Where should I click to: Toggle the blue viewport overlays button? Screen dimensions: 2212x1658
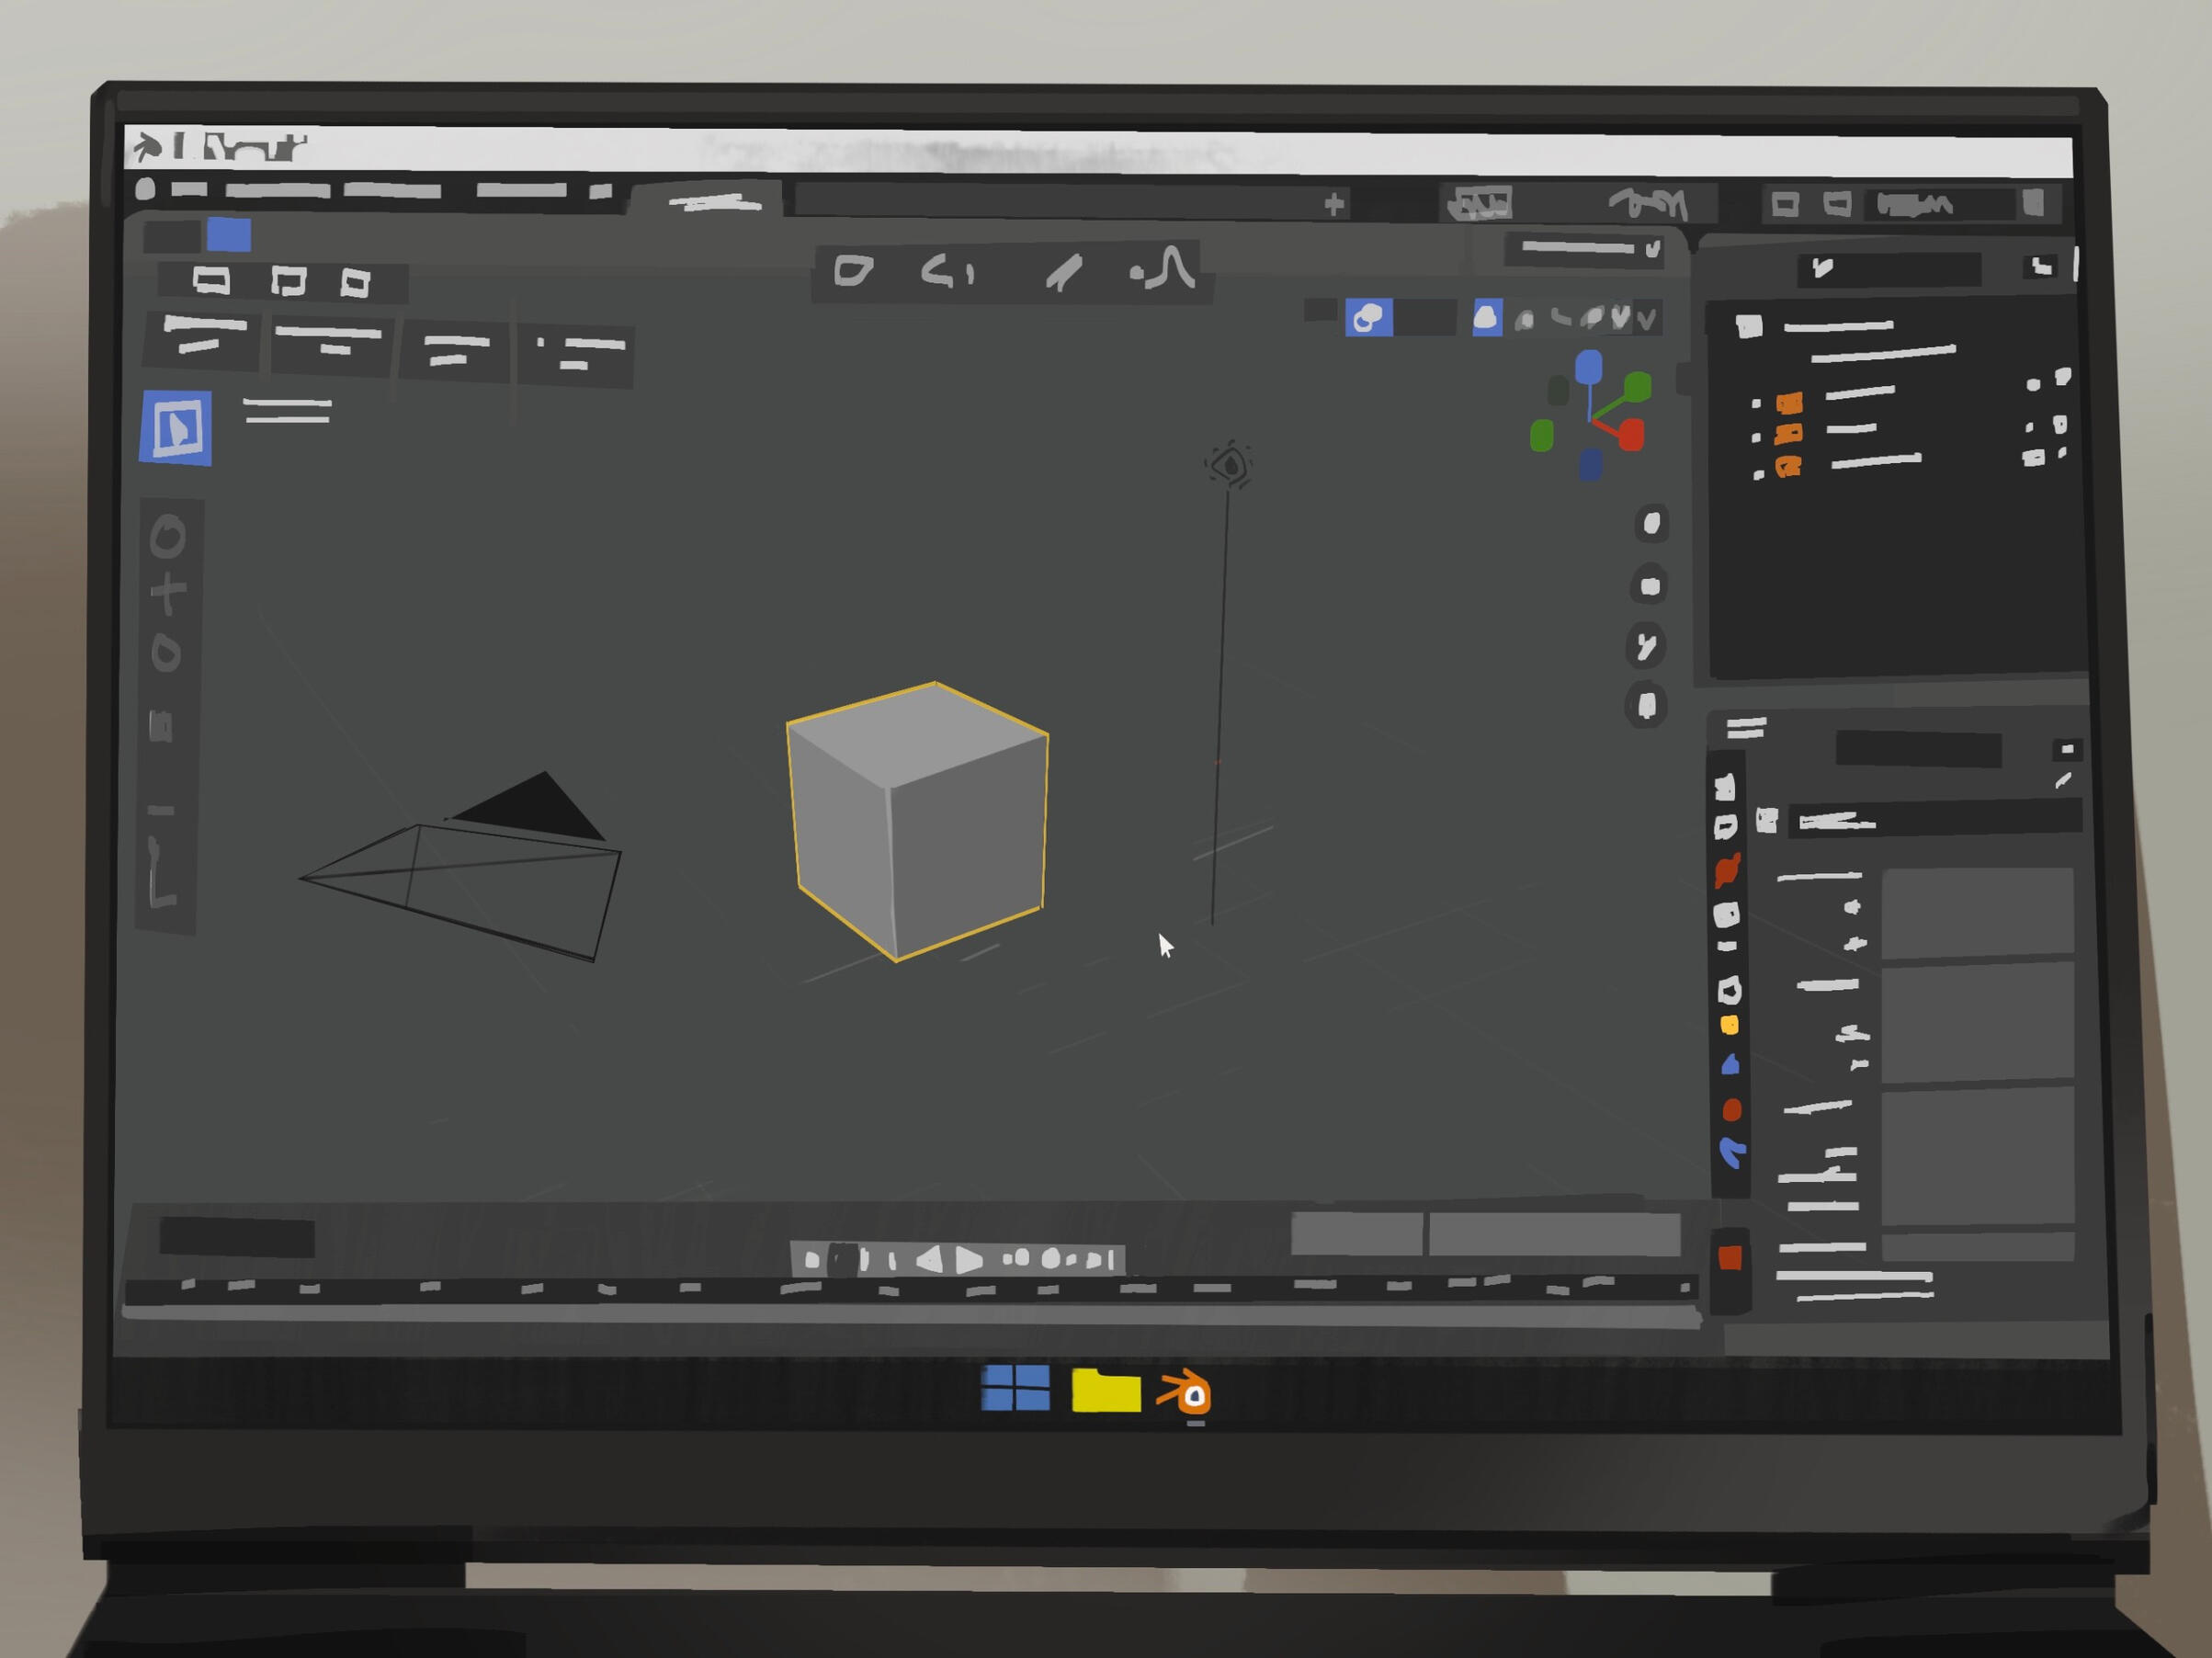(x=1368, y=318)
